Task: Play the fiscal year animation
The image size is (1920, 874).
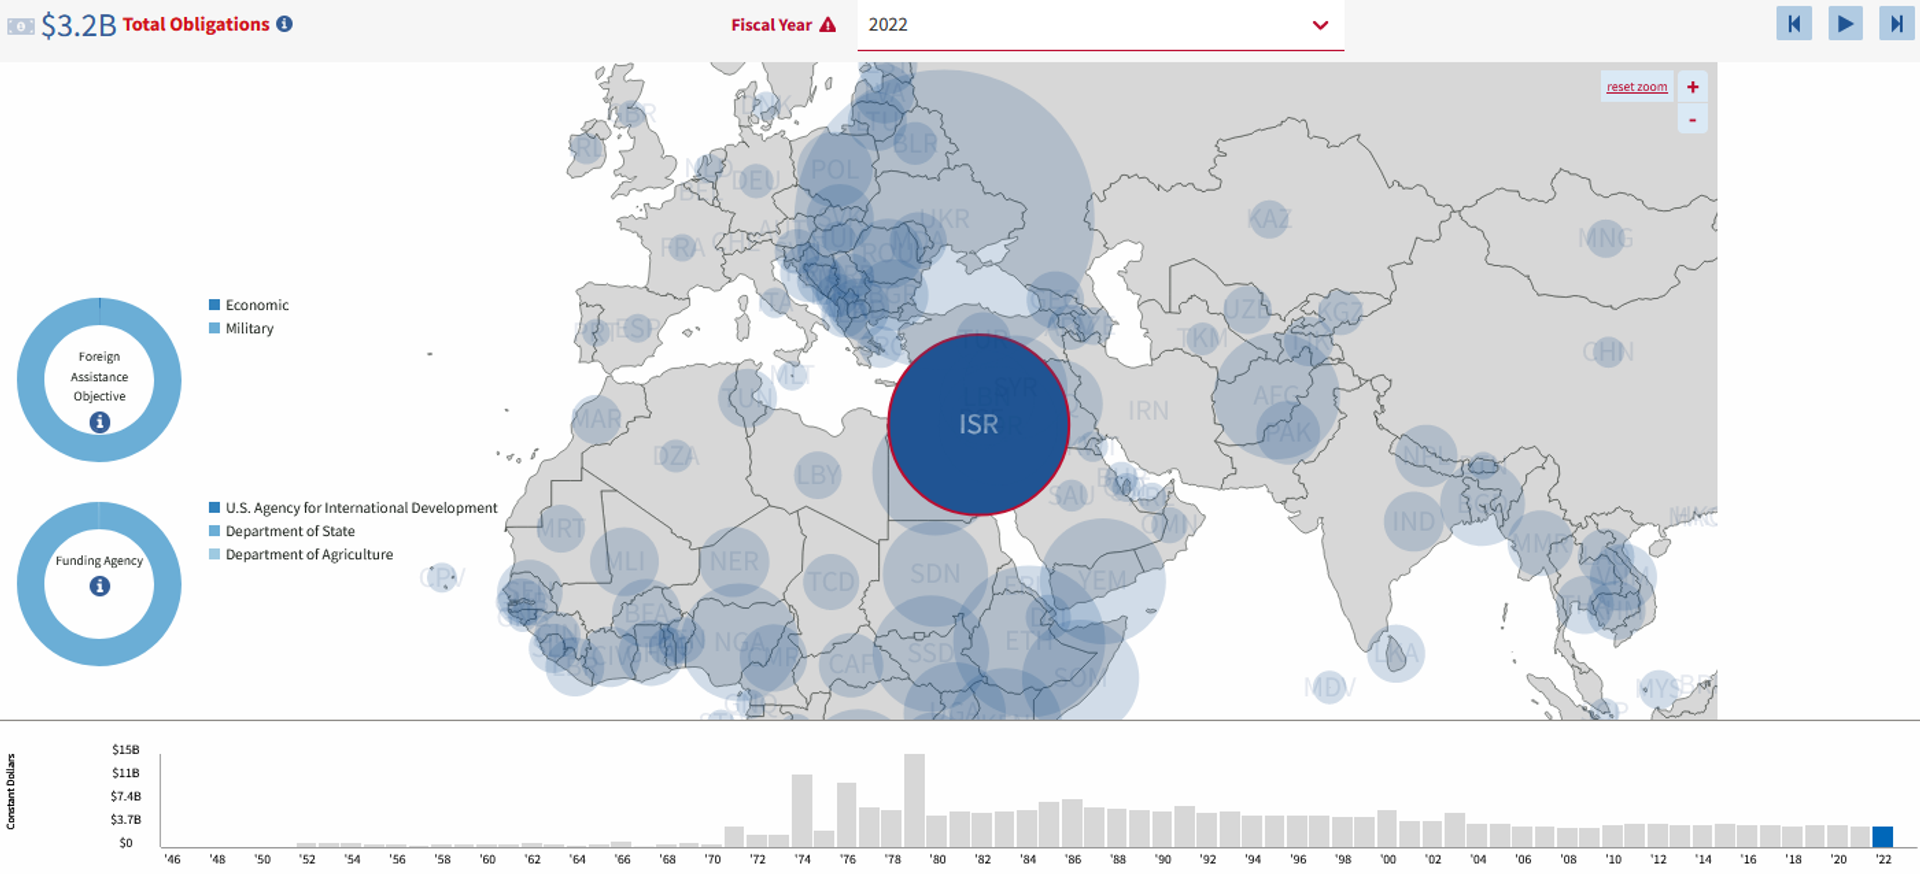Action: (1845, 23)
